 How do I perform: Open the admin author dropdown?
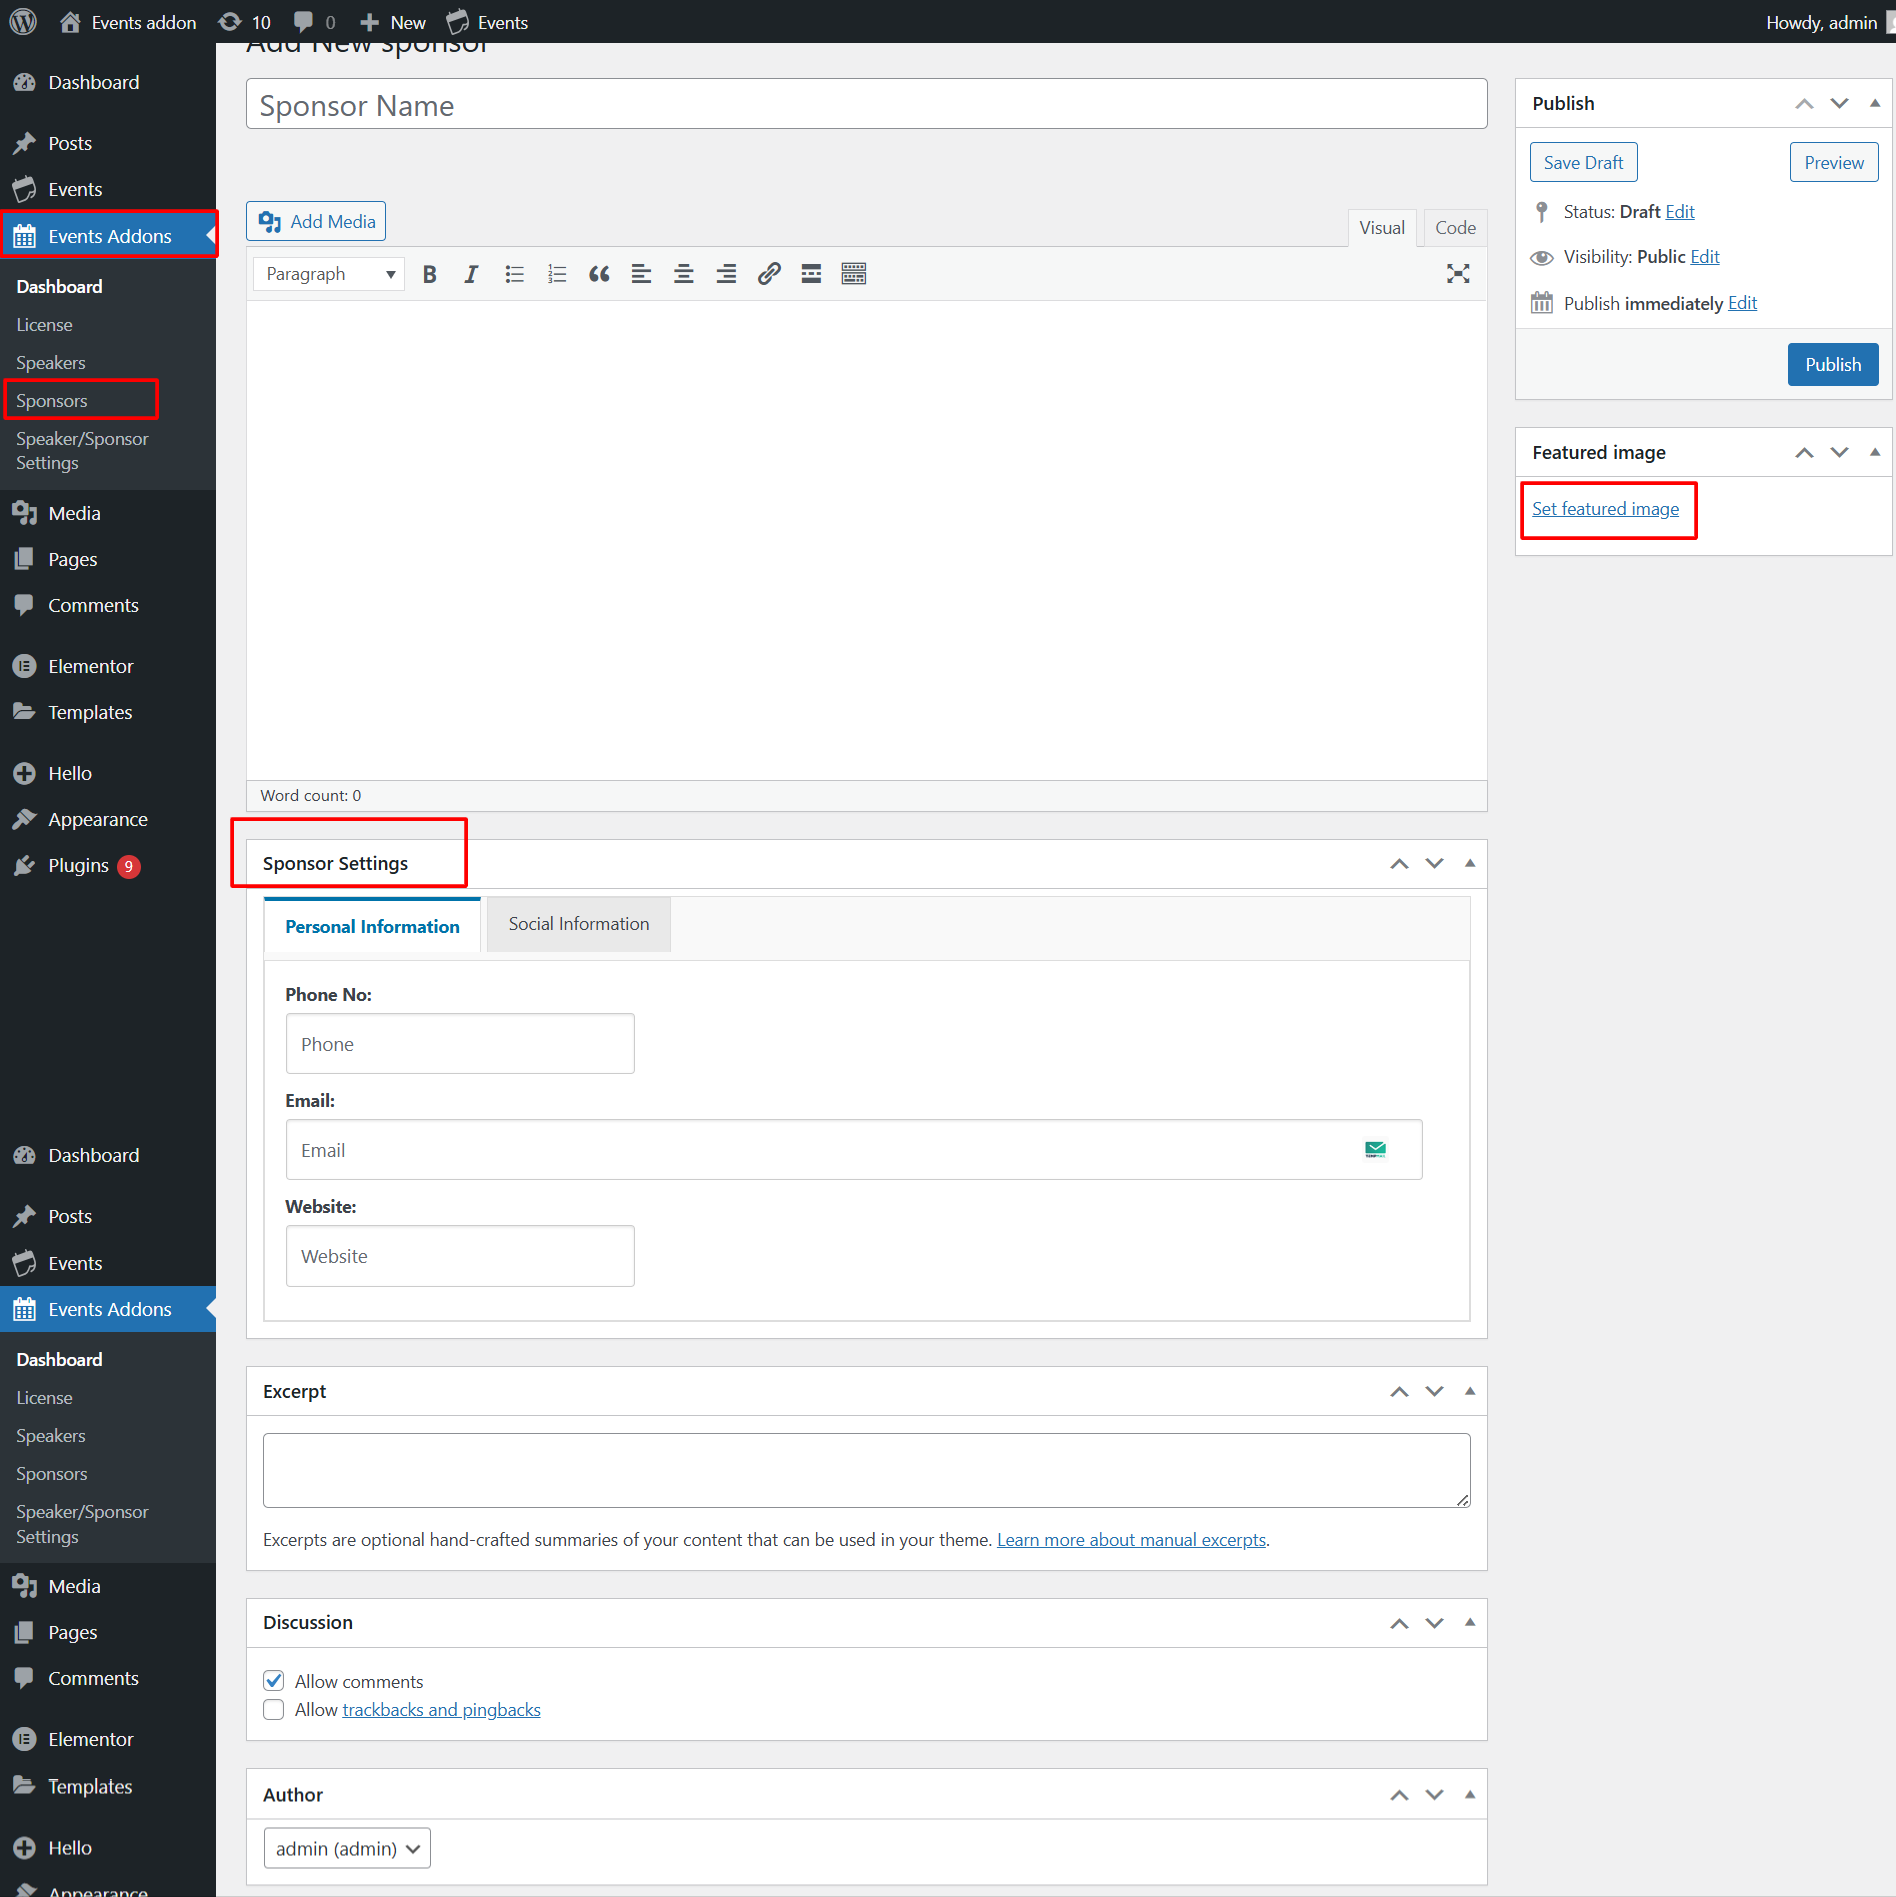click(347, 1848)
